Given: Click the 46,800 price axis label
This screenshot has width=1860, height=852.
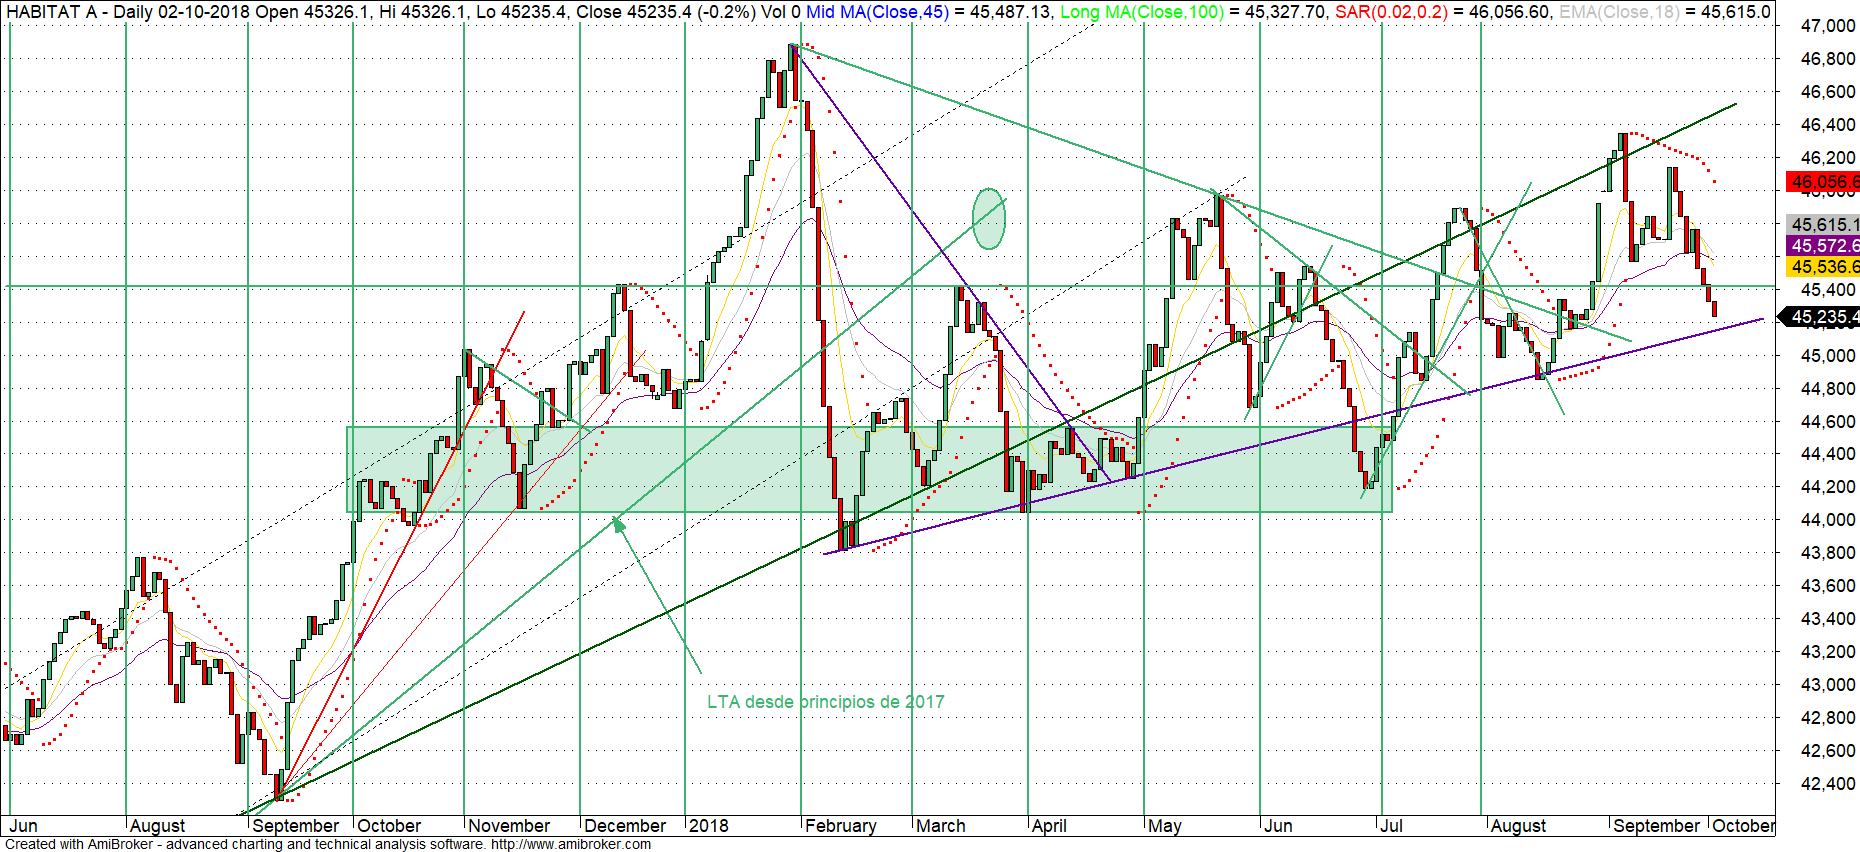Looking at the screenshot, I should click(1828, 59).
